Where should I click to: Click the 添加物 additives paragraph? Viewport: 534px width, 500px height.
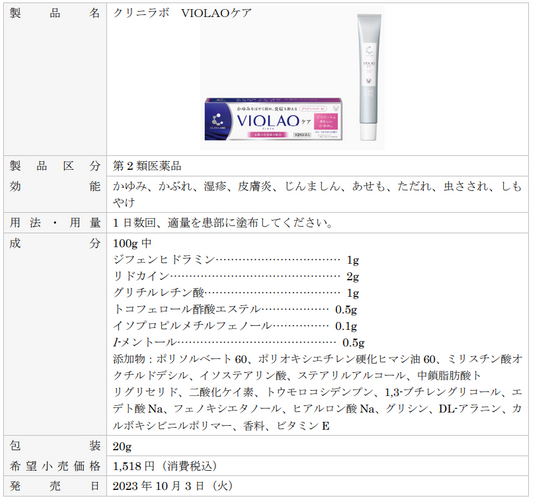pyautogui.click(x=317, y=392)
